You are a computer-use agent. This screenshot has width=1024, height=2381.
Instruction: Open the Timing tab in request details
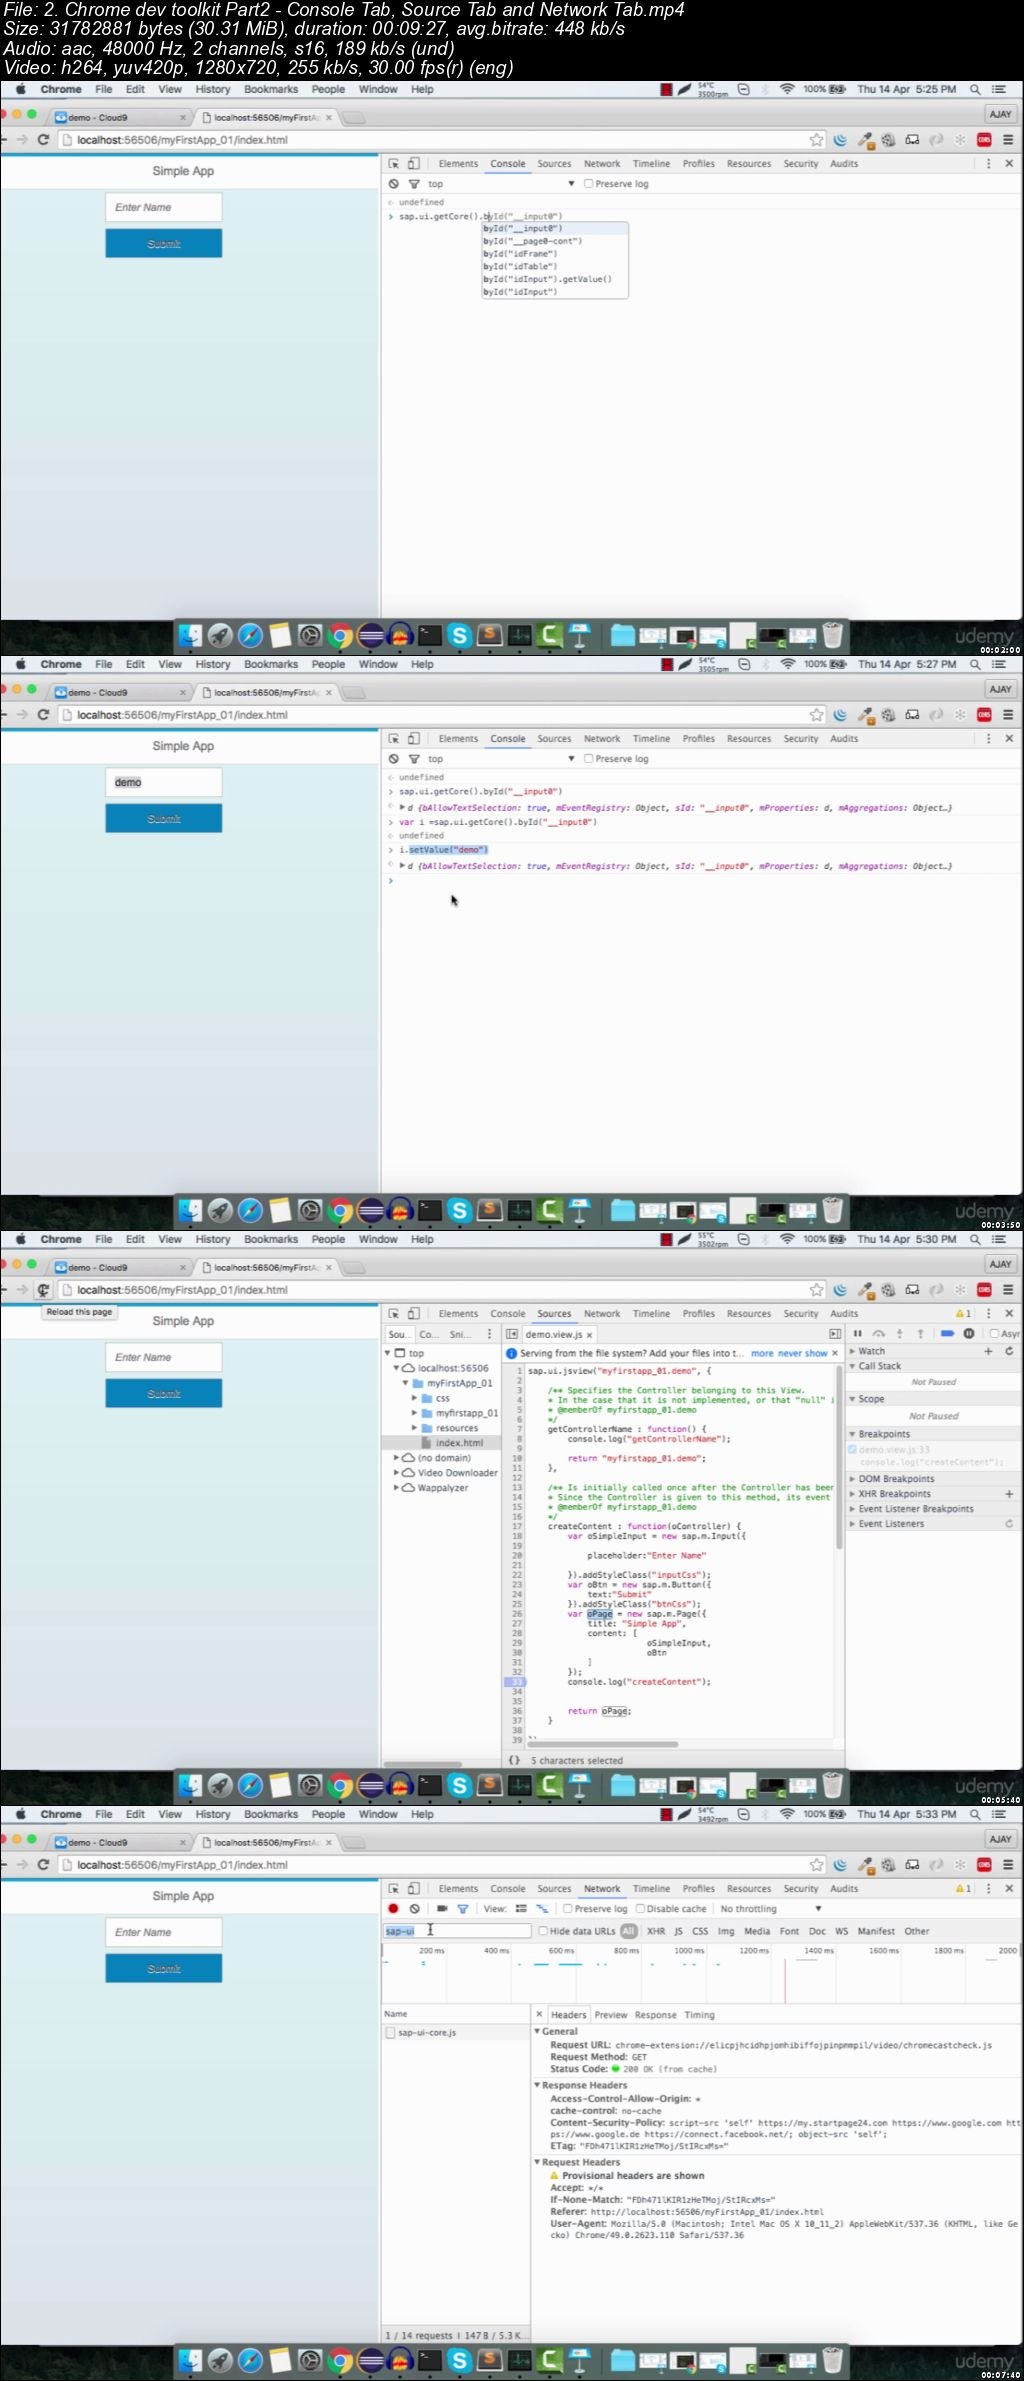(x=699, y=2015)
